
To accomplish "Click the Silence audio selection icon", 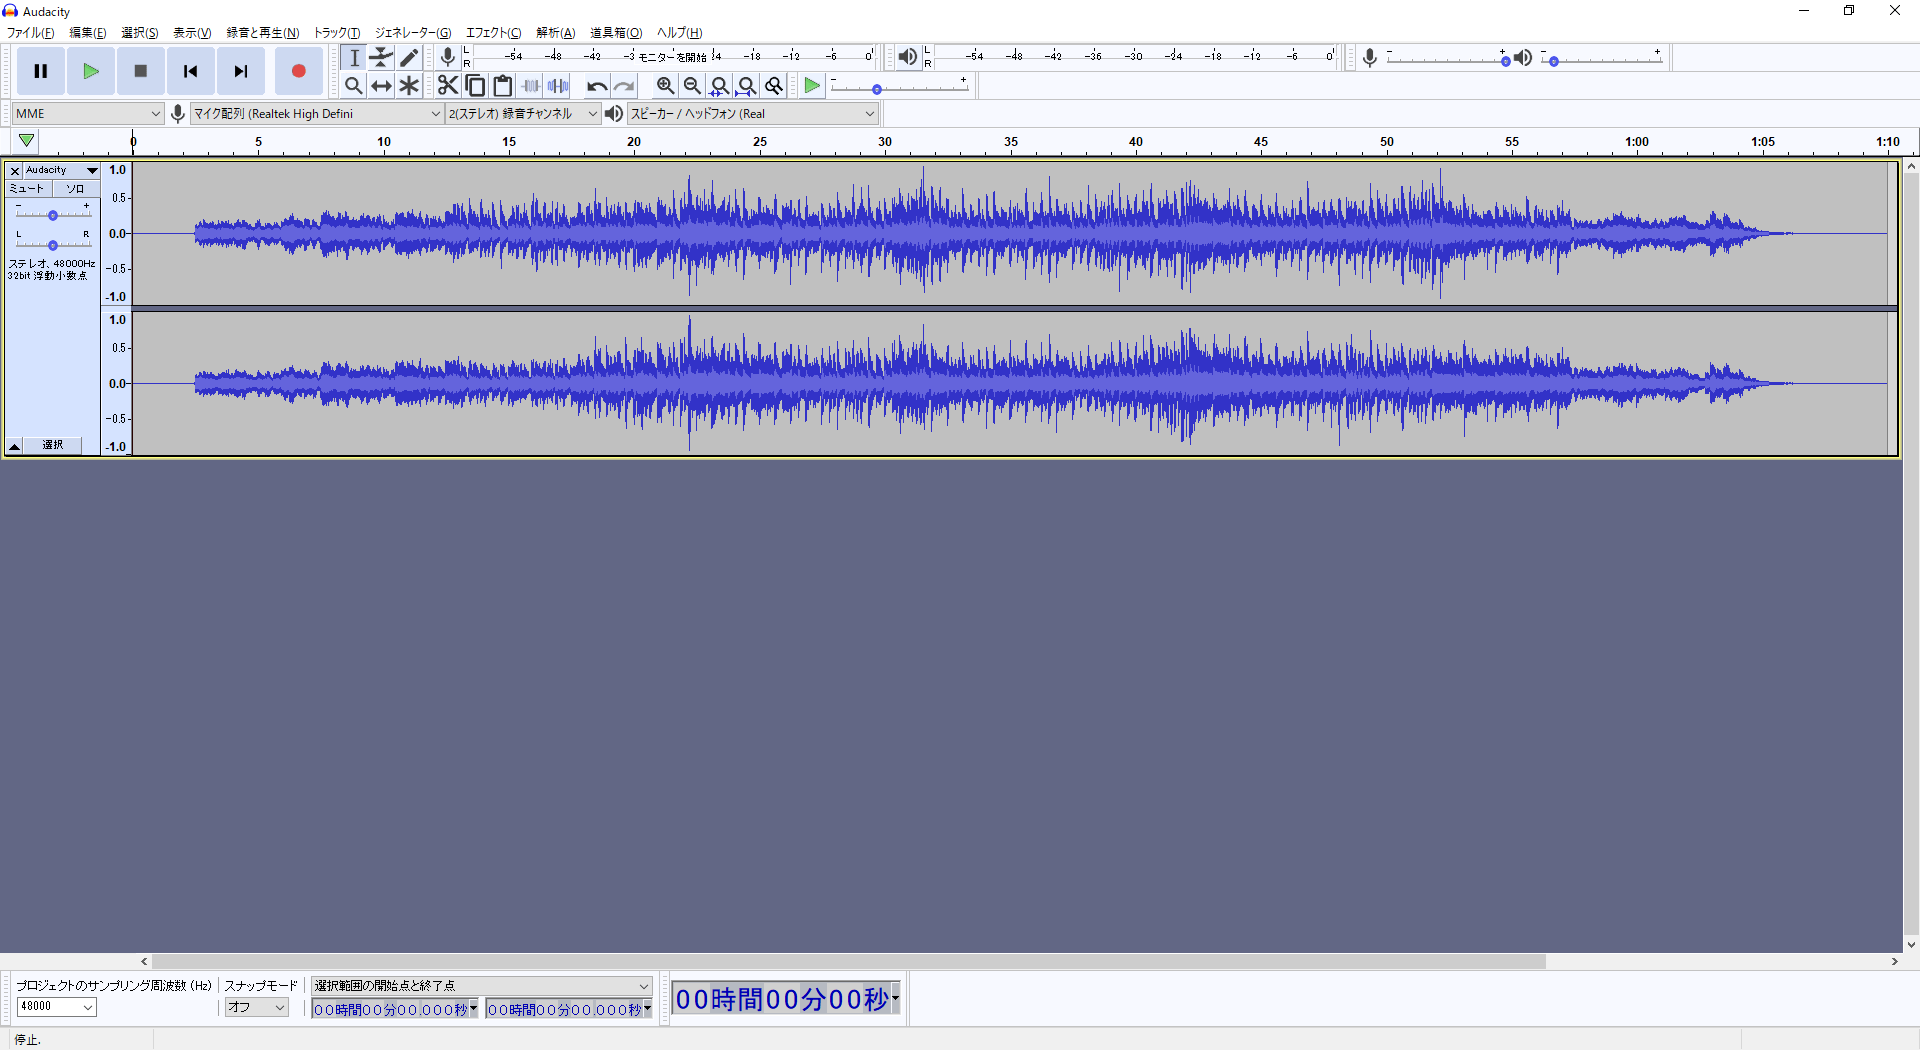I will click(x=558, y=85).
